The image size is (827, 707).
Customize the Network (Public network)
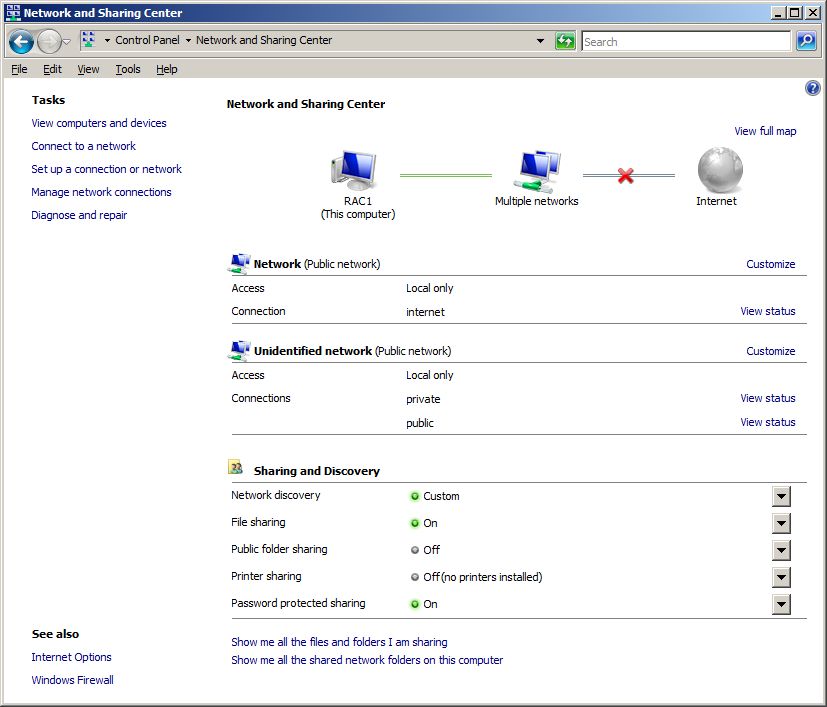771,264
